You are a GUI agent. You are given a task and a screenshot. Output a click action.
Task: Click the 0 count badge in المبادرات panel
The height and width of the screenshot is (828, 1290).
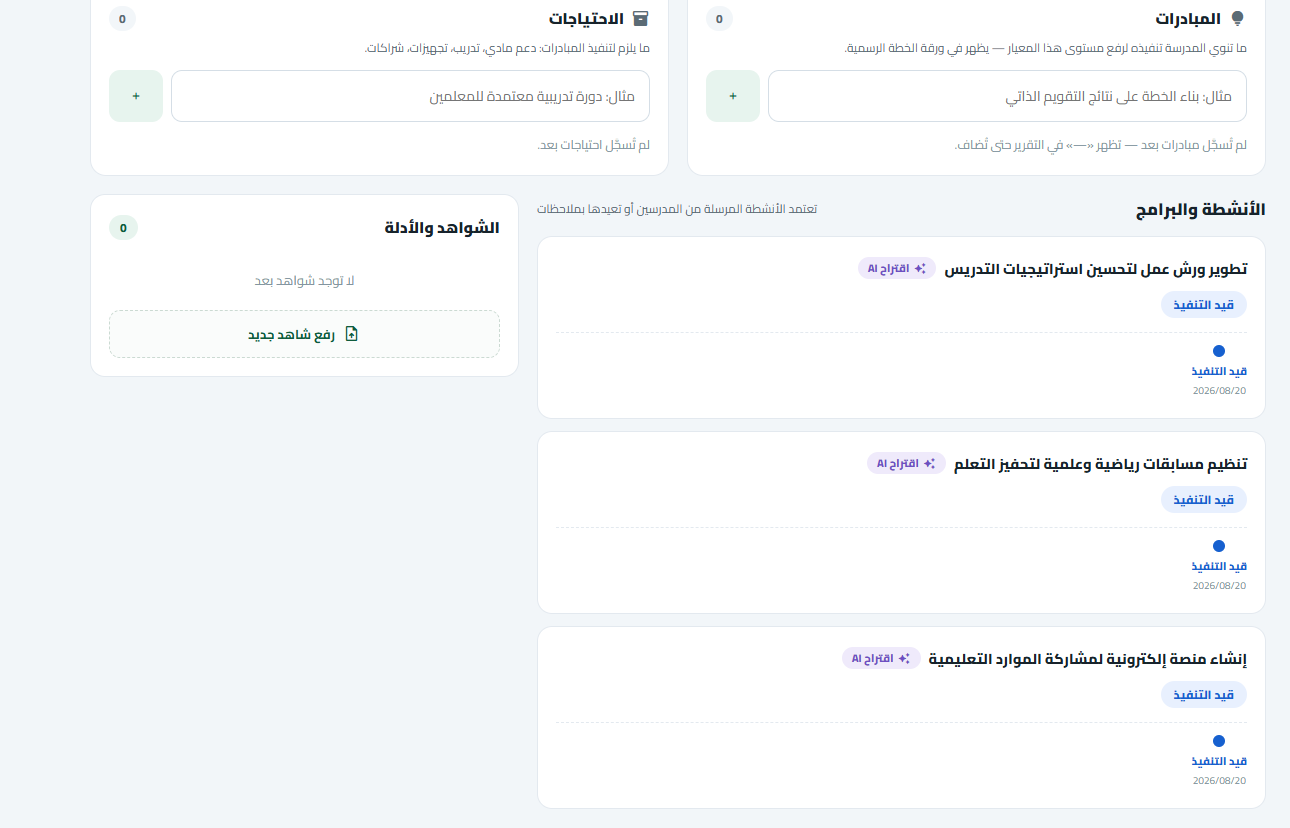719,19
